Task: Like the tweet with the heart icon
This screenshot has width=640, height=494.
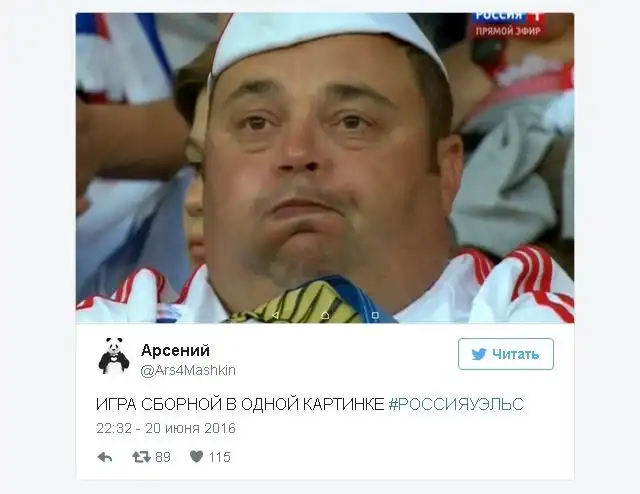Action: 196,456
